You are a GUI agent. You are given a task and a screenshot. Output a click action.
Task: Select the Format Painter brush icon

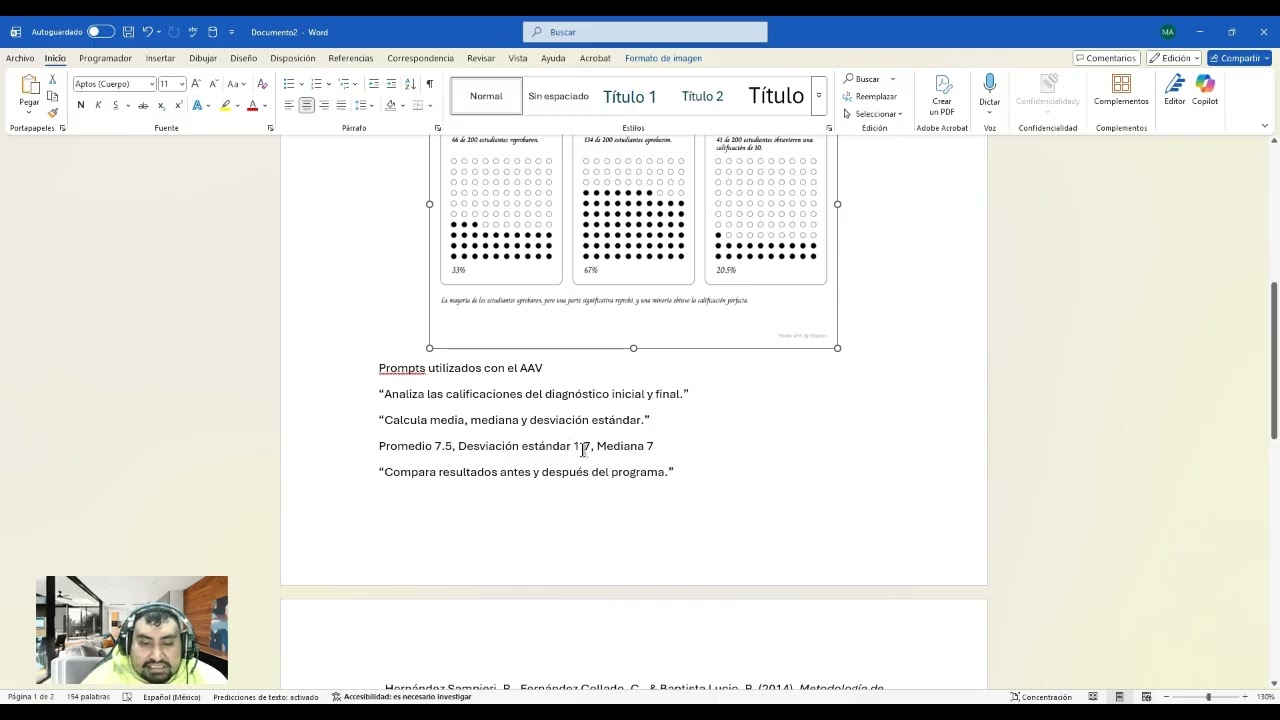[53, 112]
